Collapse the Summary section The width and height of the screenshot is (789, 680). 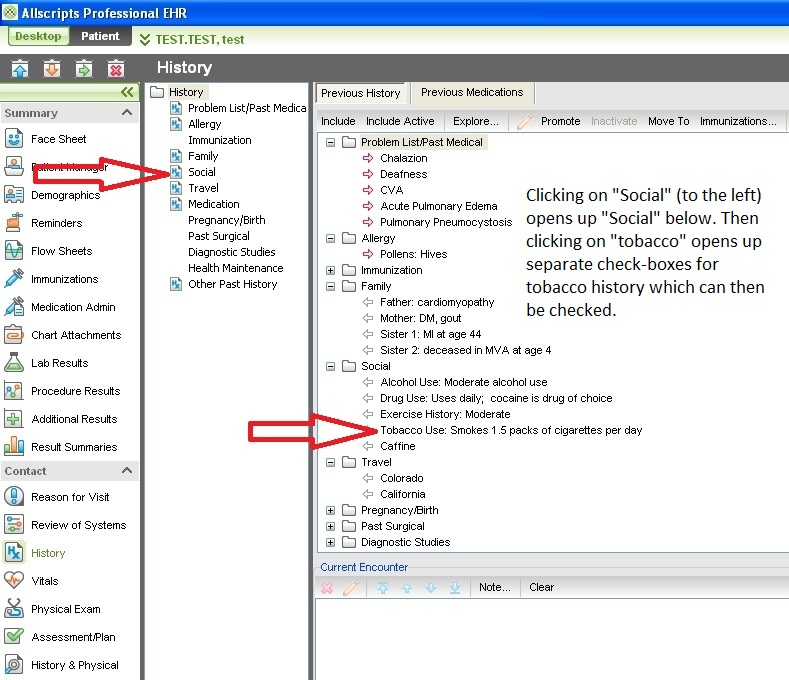point(127,112)
